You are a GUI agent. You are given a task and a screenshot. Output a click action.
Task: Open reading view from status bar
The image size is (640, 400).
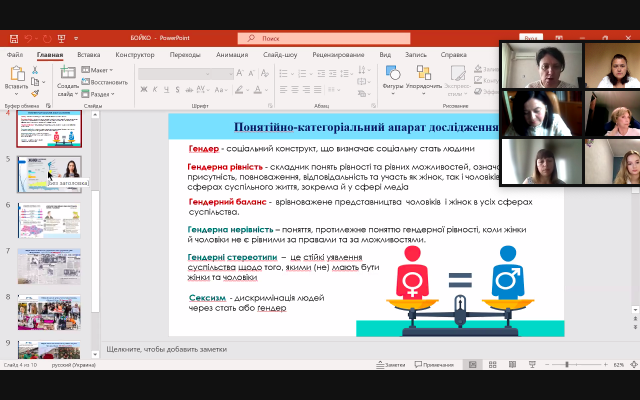click(512, 364)
